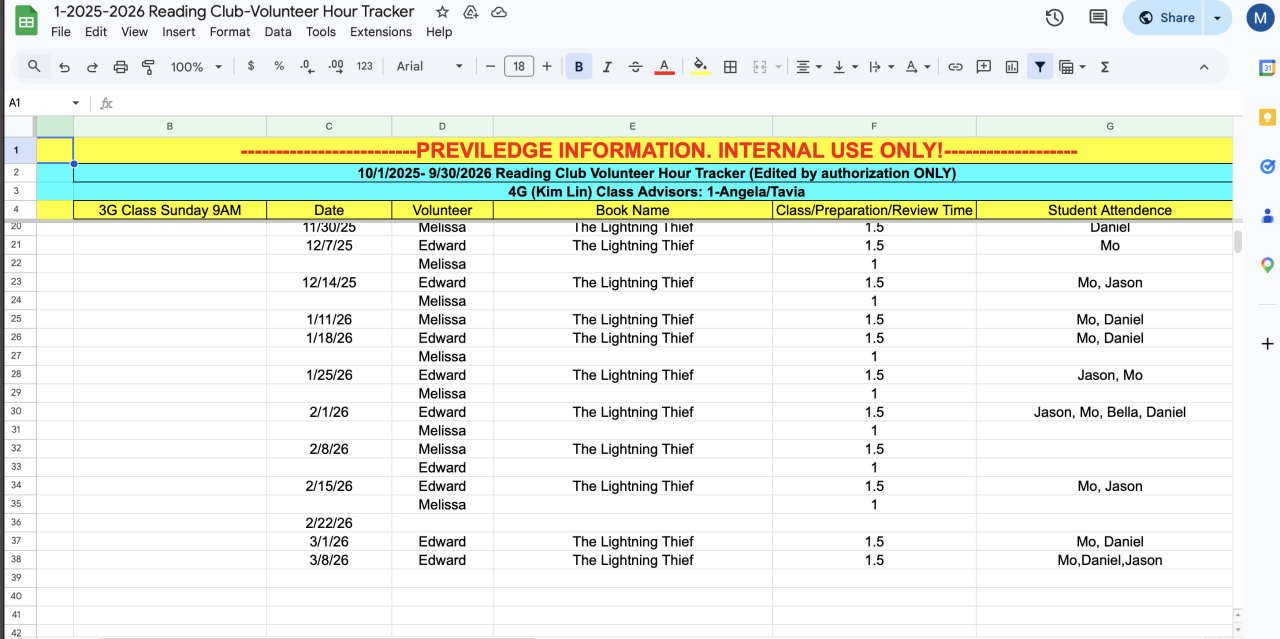Screen dimensions: 1280x639
Task: Toggle italic formatting
Action: 607,67
